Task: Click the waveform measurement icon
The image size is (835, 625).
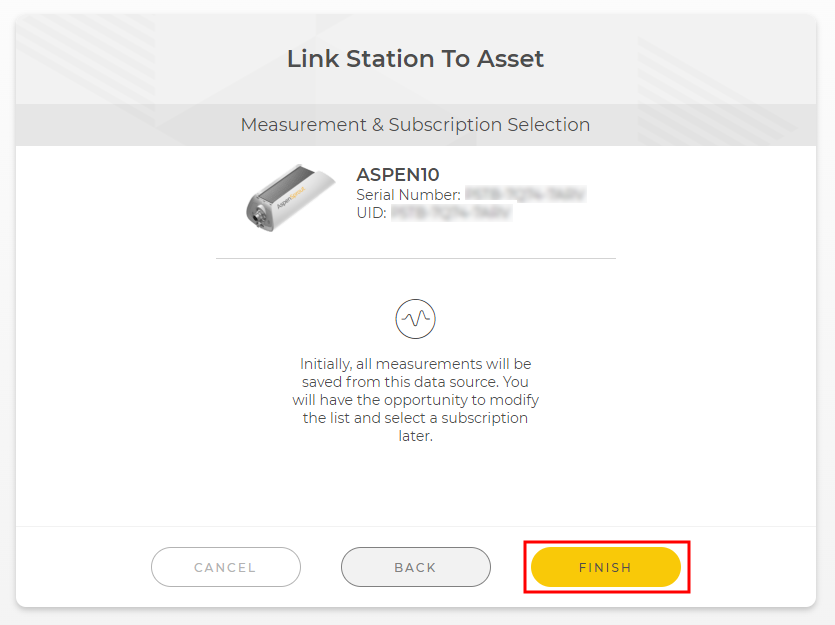Action: (x=415, y=319)
